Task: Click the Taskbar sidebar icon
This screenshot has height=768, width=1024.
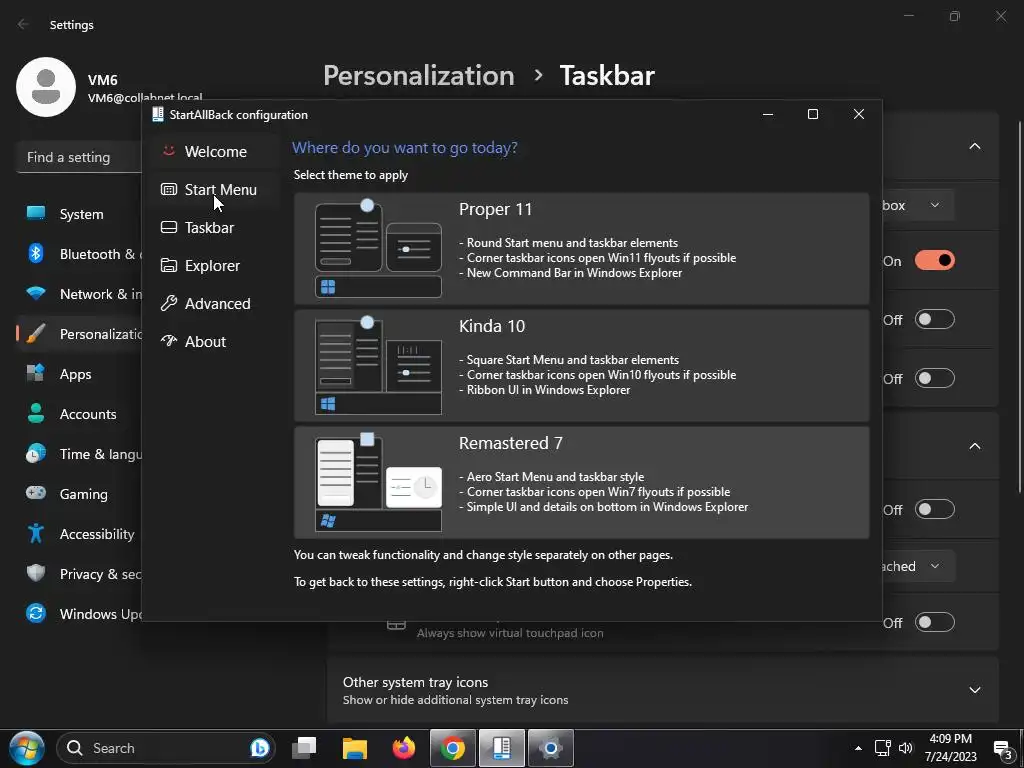Action: pyautogui.click(x=168, y=227)
